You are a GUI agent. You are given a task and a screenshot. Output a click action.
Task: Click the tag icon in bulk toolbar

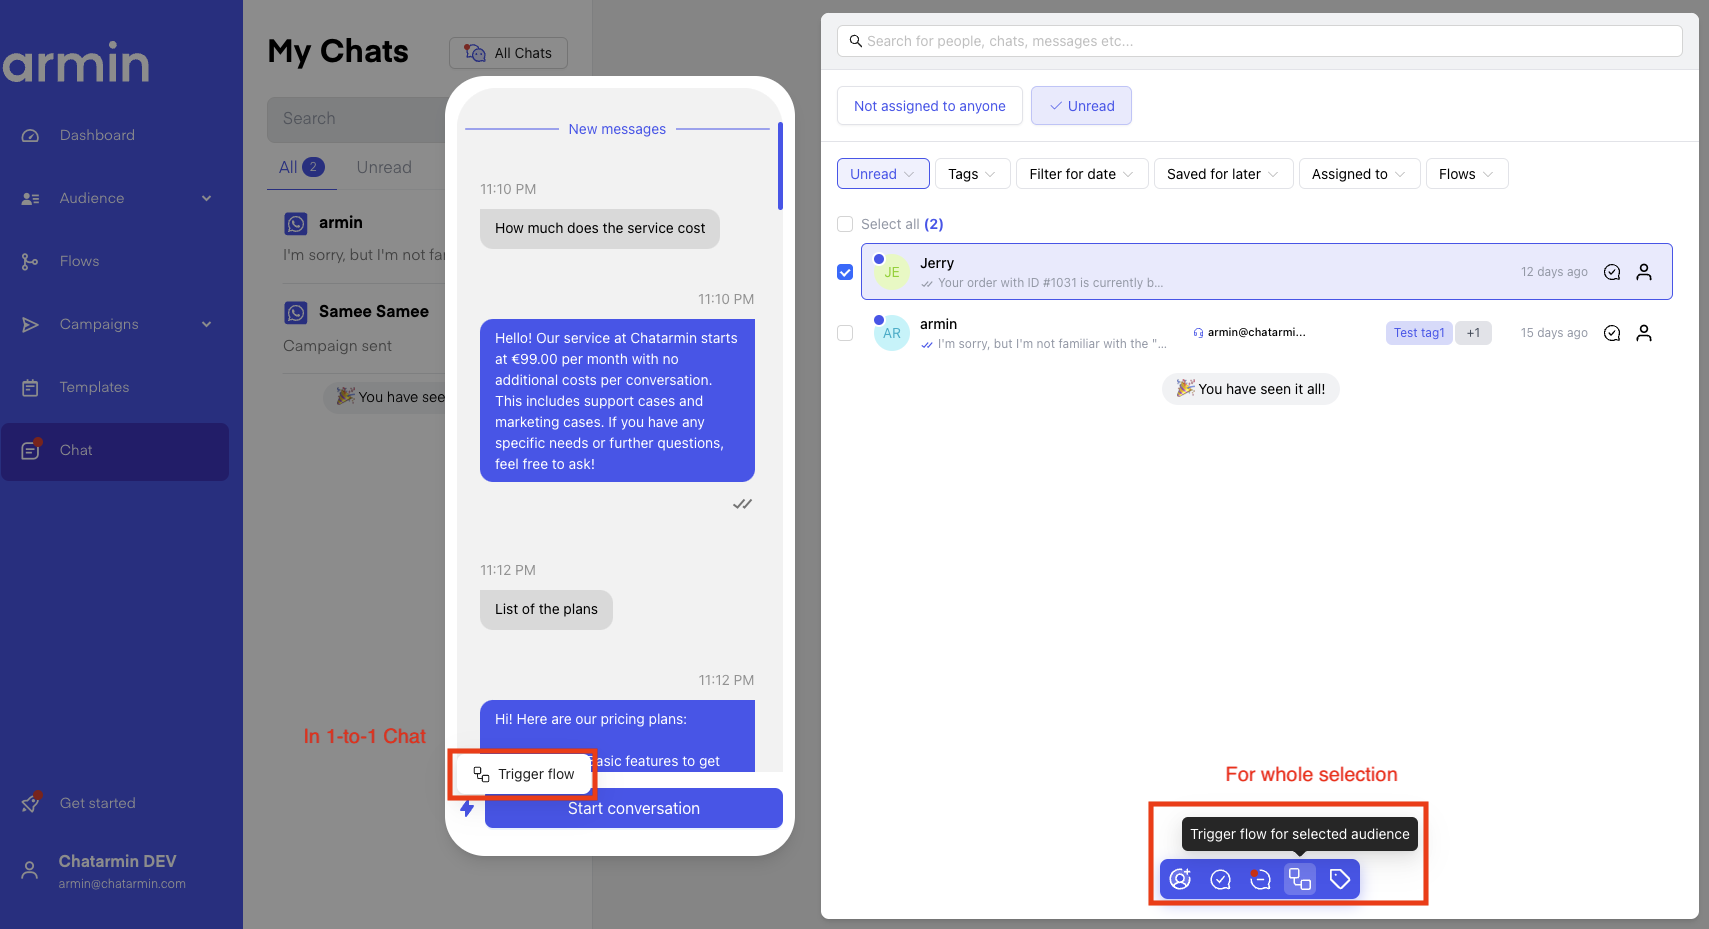(1340, 879)
